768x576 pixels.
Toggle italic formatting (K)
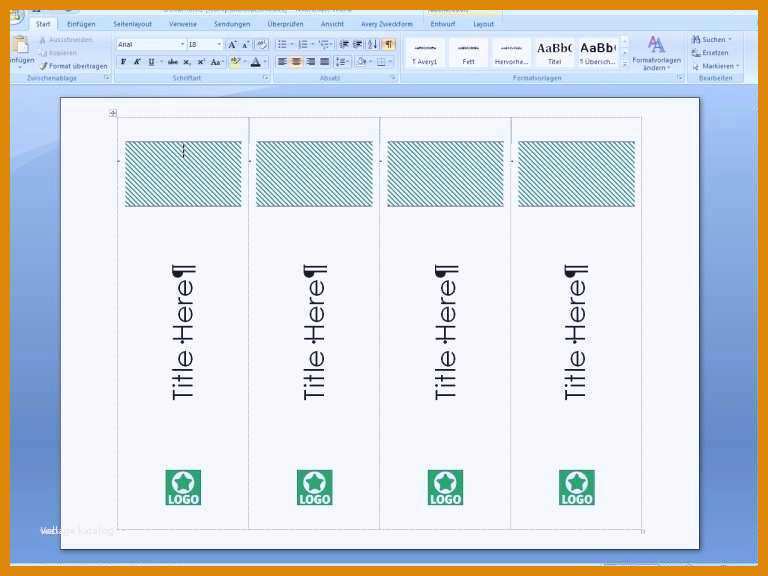(x=137, y=62)
